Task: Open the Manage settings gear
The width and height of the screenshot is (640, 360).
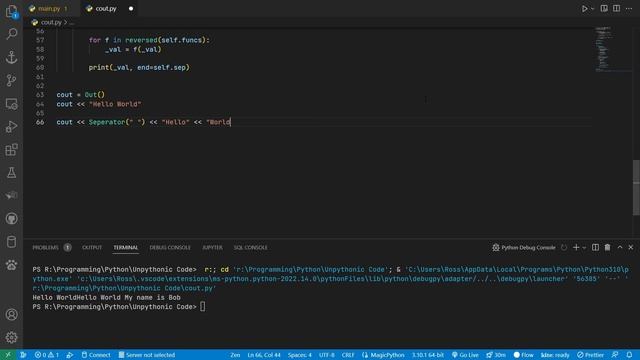Action: 11,337
